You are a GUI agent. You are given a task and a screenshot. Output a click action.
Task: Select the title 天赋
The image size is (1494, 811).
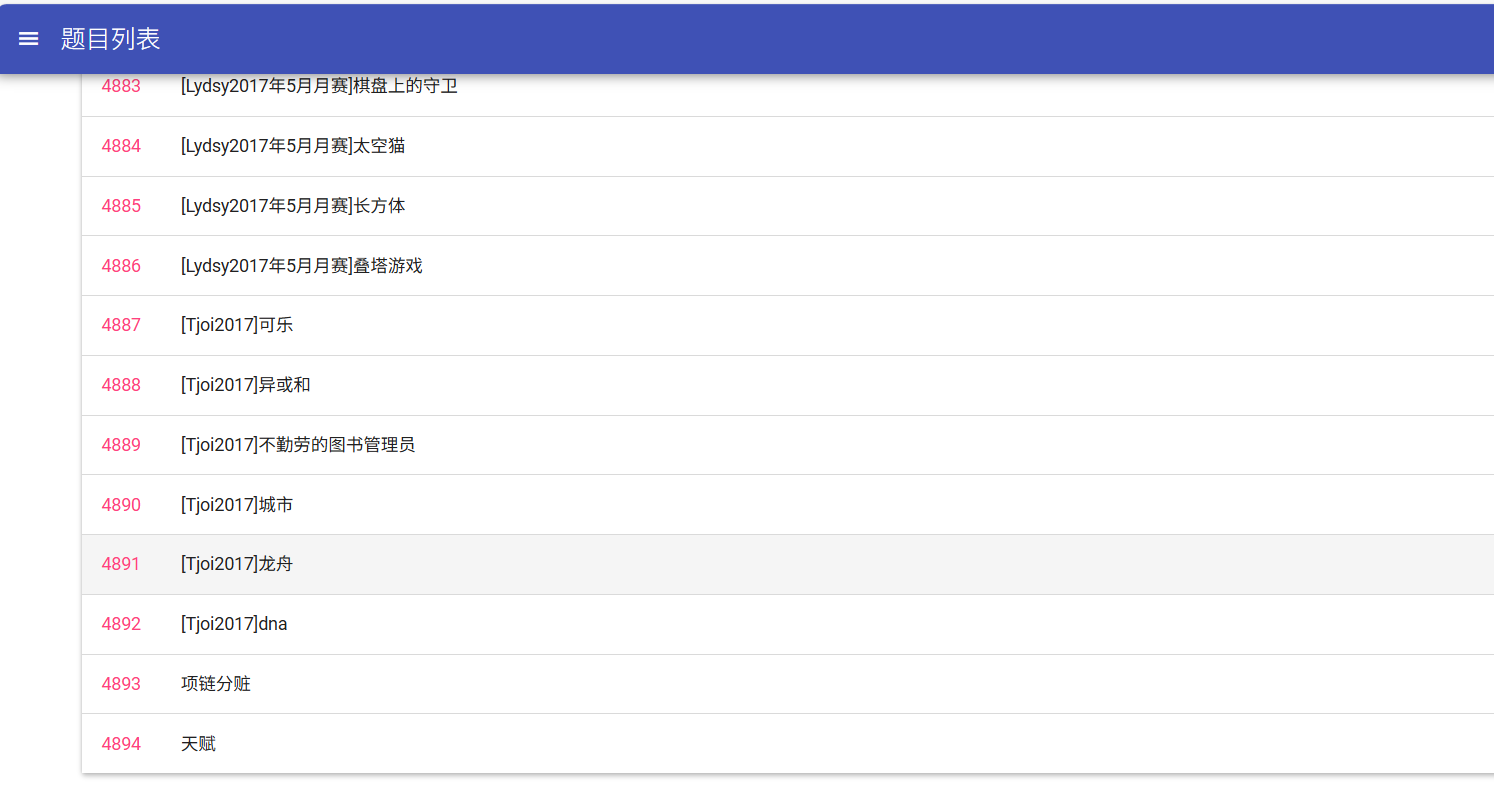198,744
